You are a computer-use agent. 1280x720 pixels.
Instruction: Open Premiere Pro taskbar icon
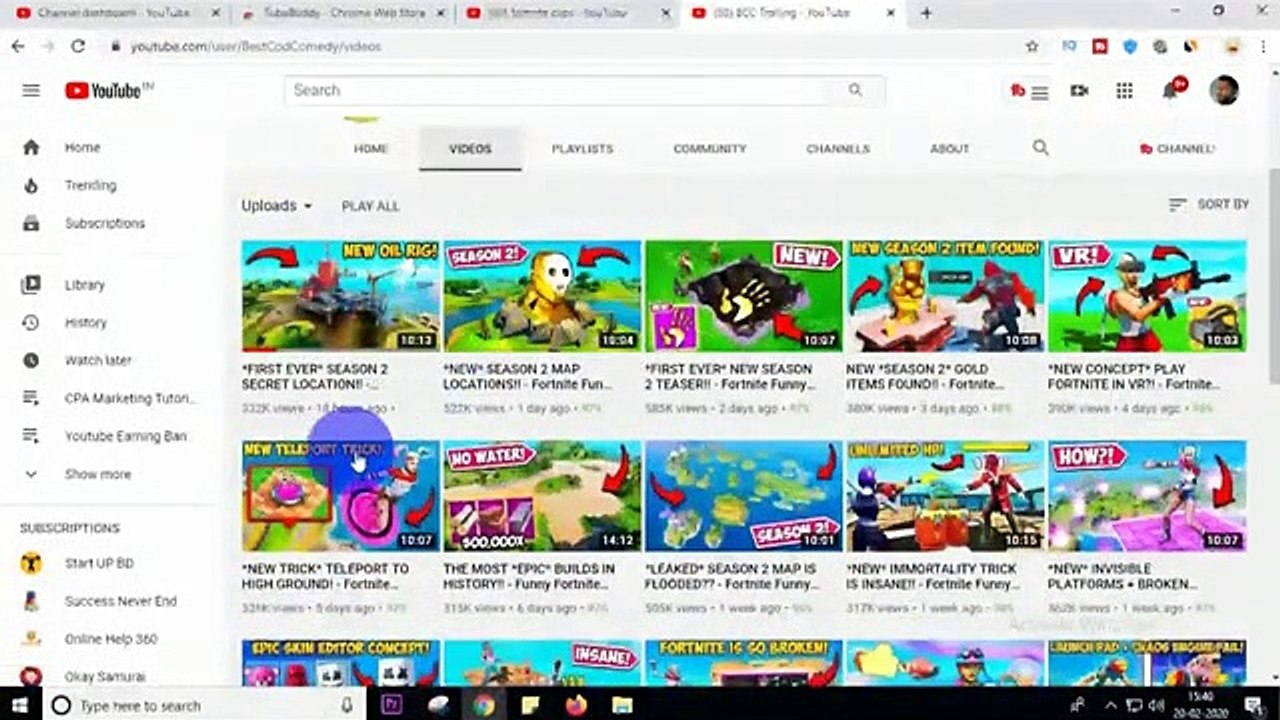[392, 705]
